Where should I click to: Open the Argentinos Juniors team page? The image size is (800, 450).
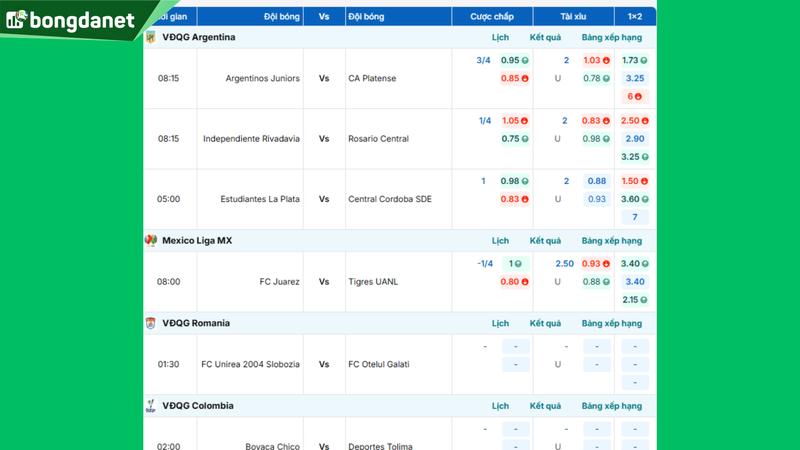(x=262, y=78)
